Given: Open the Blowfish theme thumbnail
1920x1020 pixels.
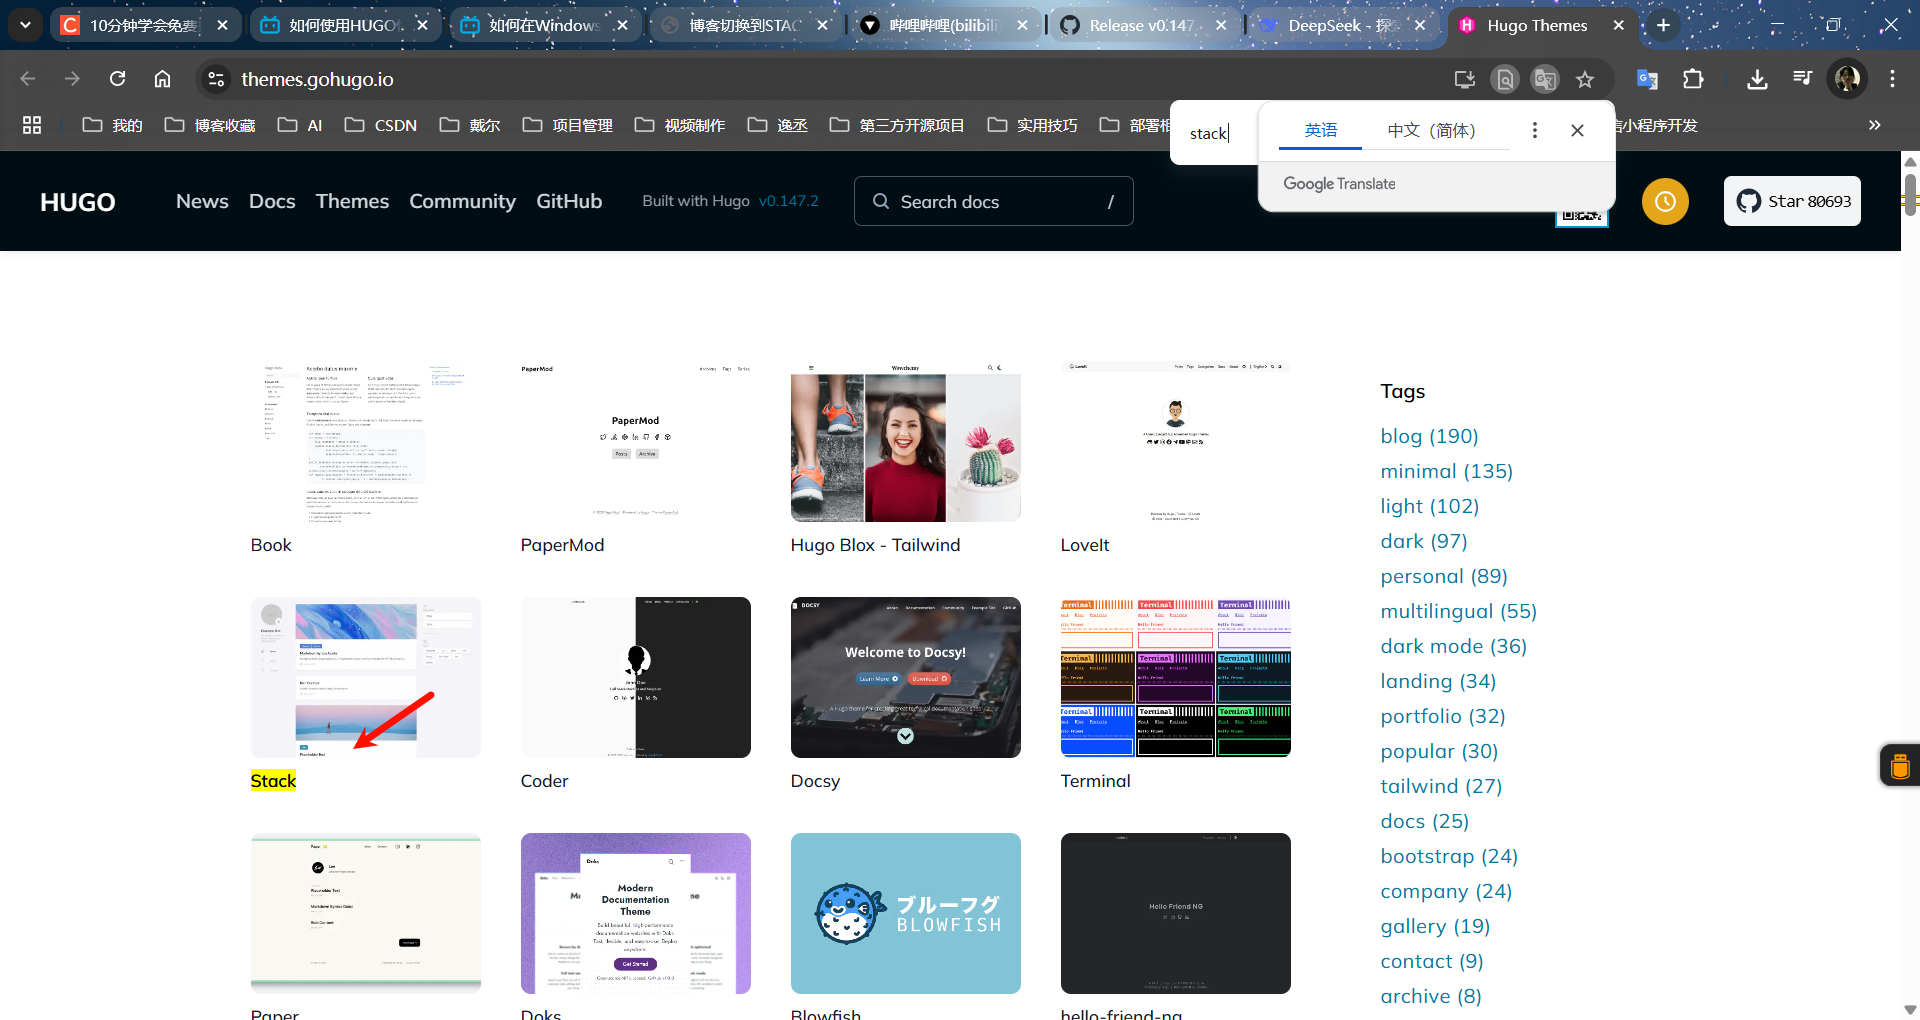Looking at the screenshot, I should (906, 913).
